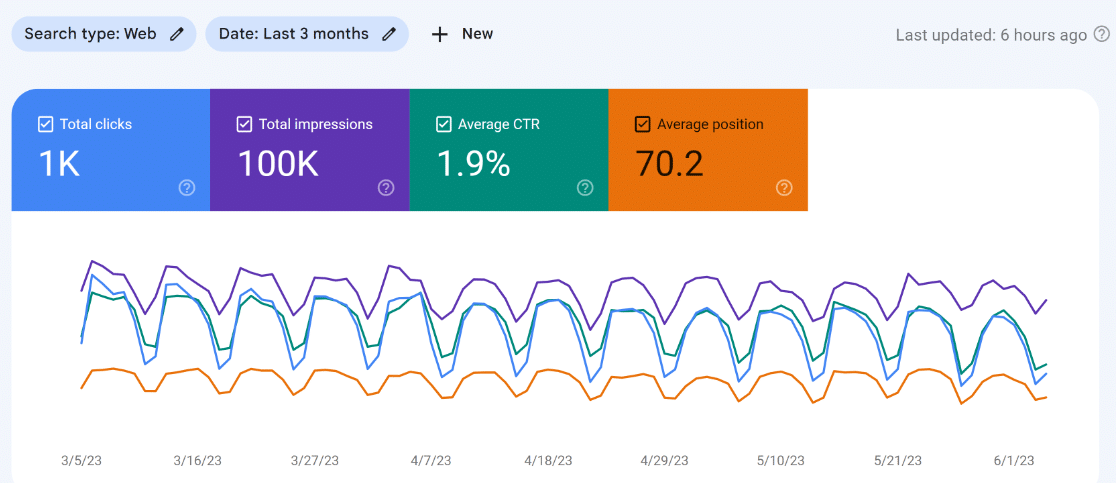Select the 70.2 Average position value
Image resolution: width=1116 pixels, height=483 pixels.
[672, 164]
